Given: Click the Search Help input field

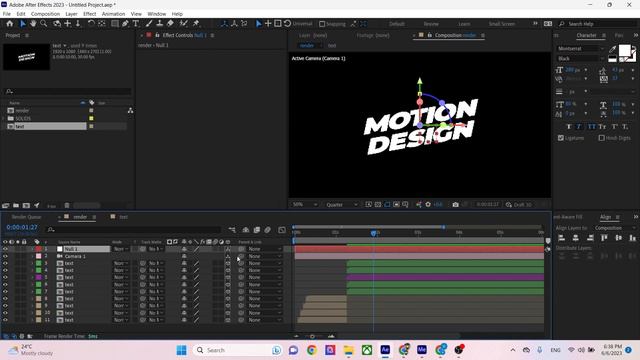Looking at the screenshot, I should 600,24.
